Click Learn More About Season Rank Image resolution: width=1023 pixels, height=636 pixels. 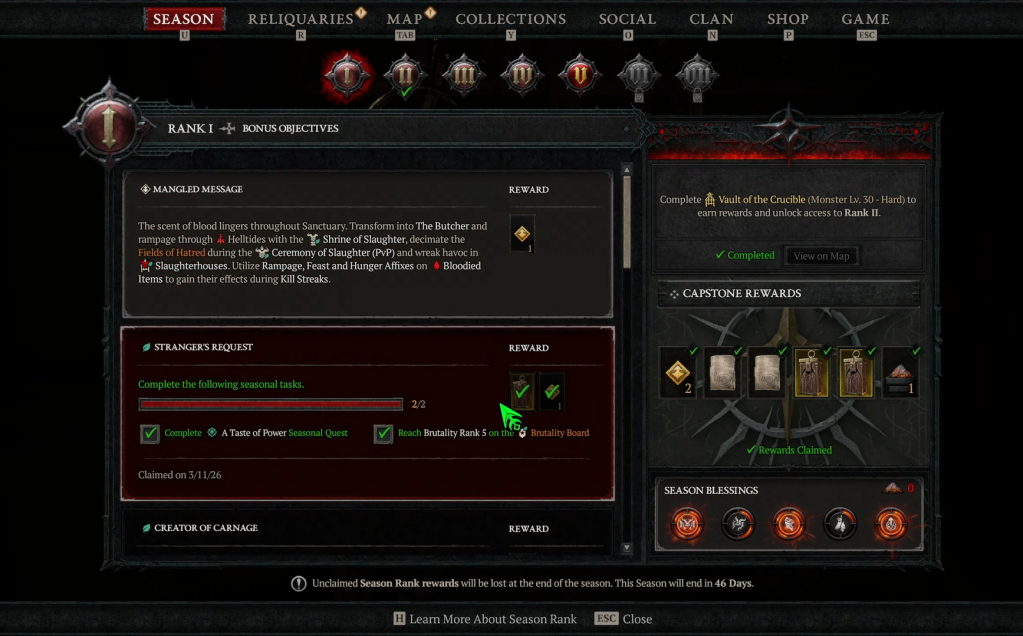[x=493, y=618]
